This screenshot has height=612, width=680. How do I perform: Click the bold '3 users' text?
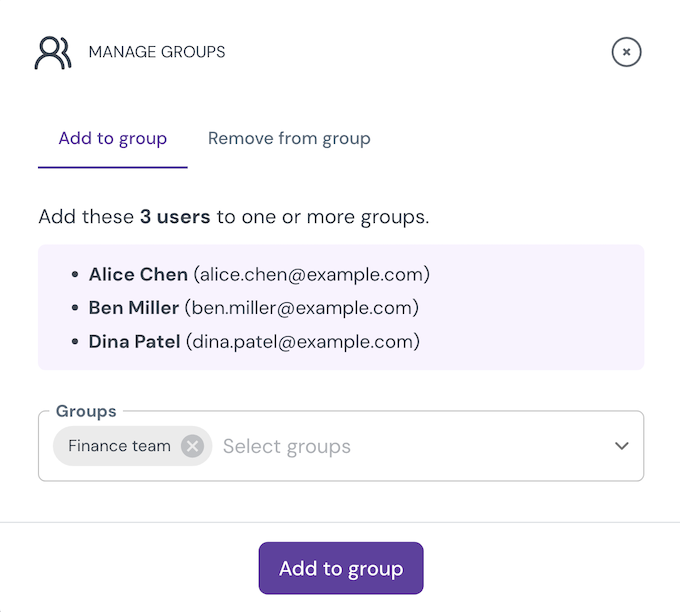pyautogui.click(x=175, y=216)
